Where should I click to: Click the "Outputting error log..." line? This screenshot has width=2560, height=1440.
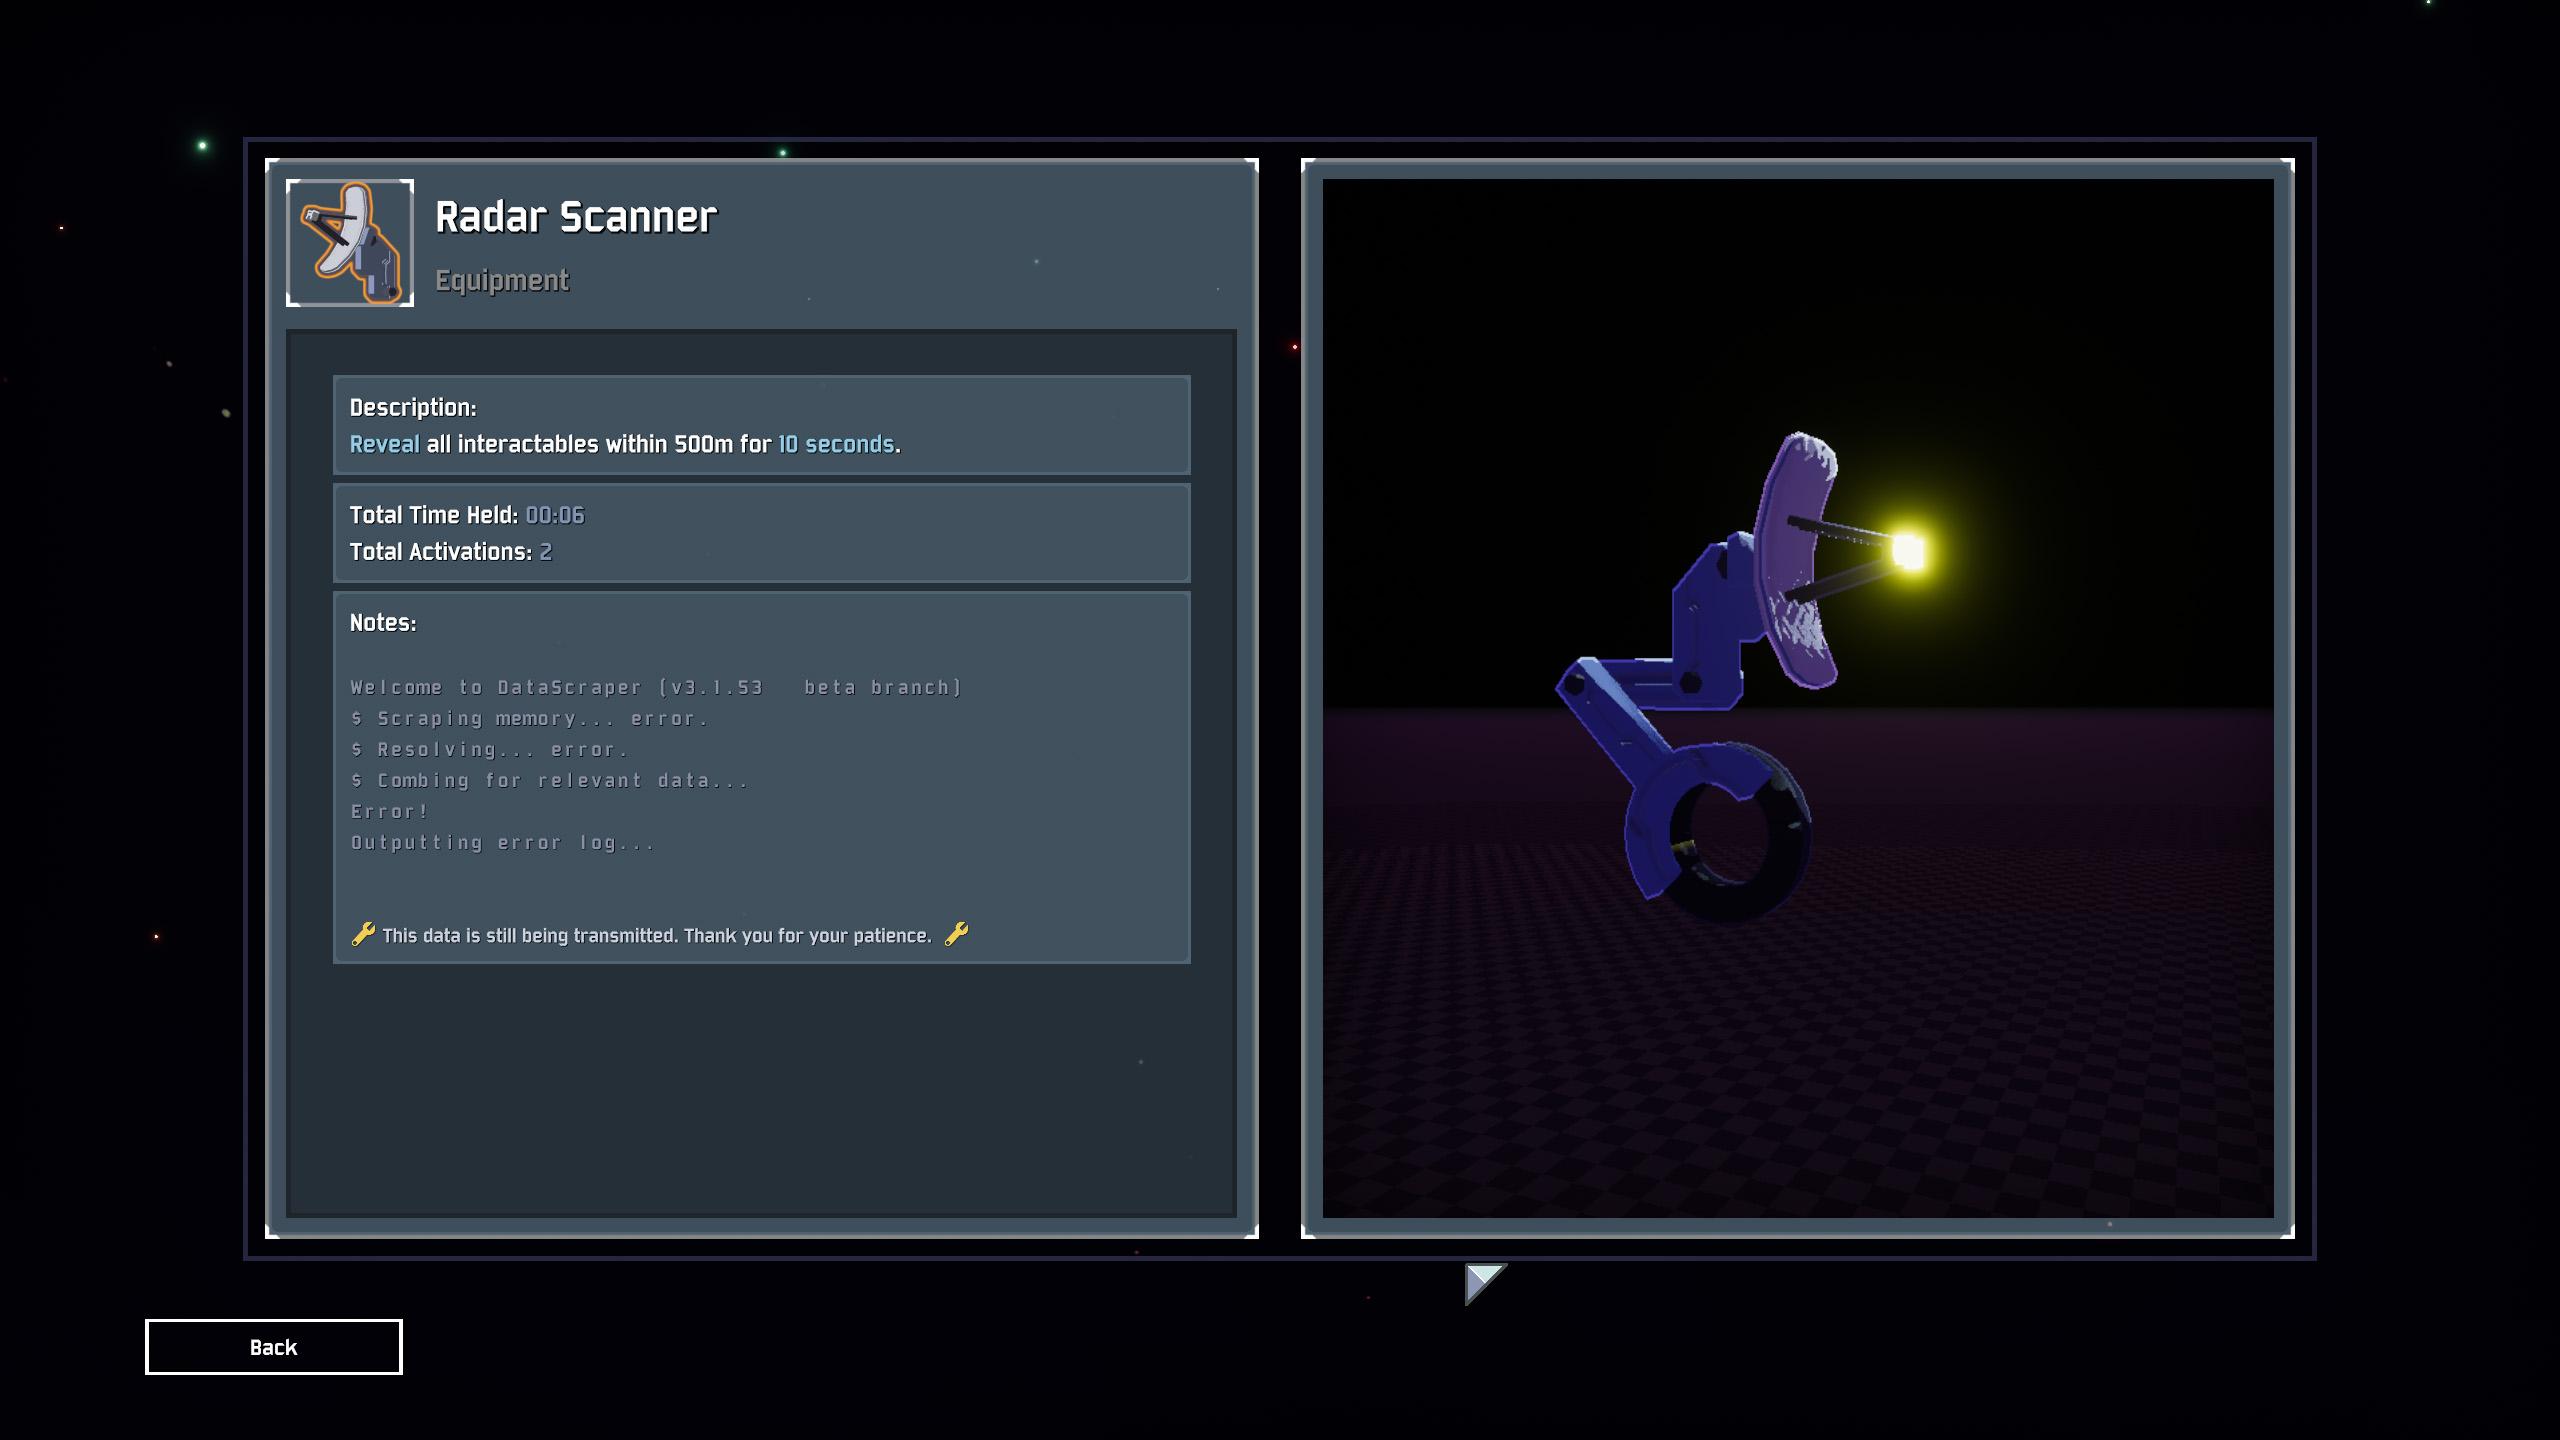[x=502, y=843]
